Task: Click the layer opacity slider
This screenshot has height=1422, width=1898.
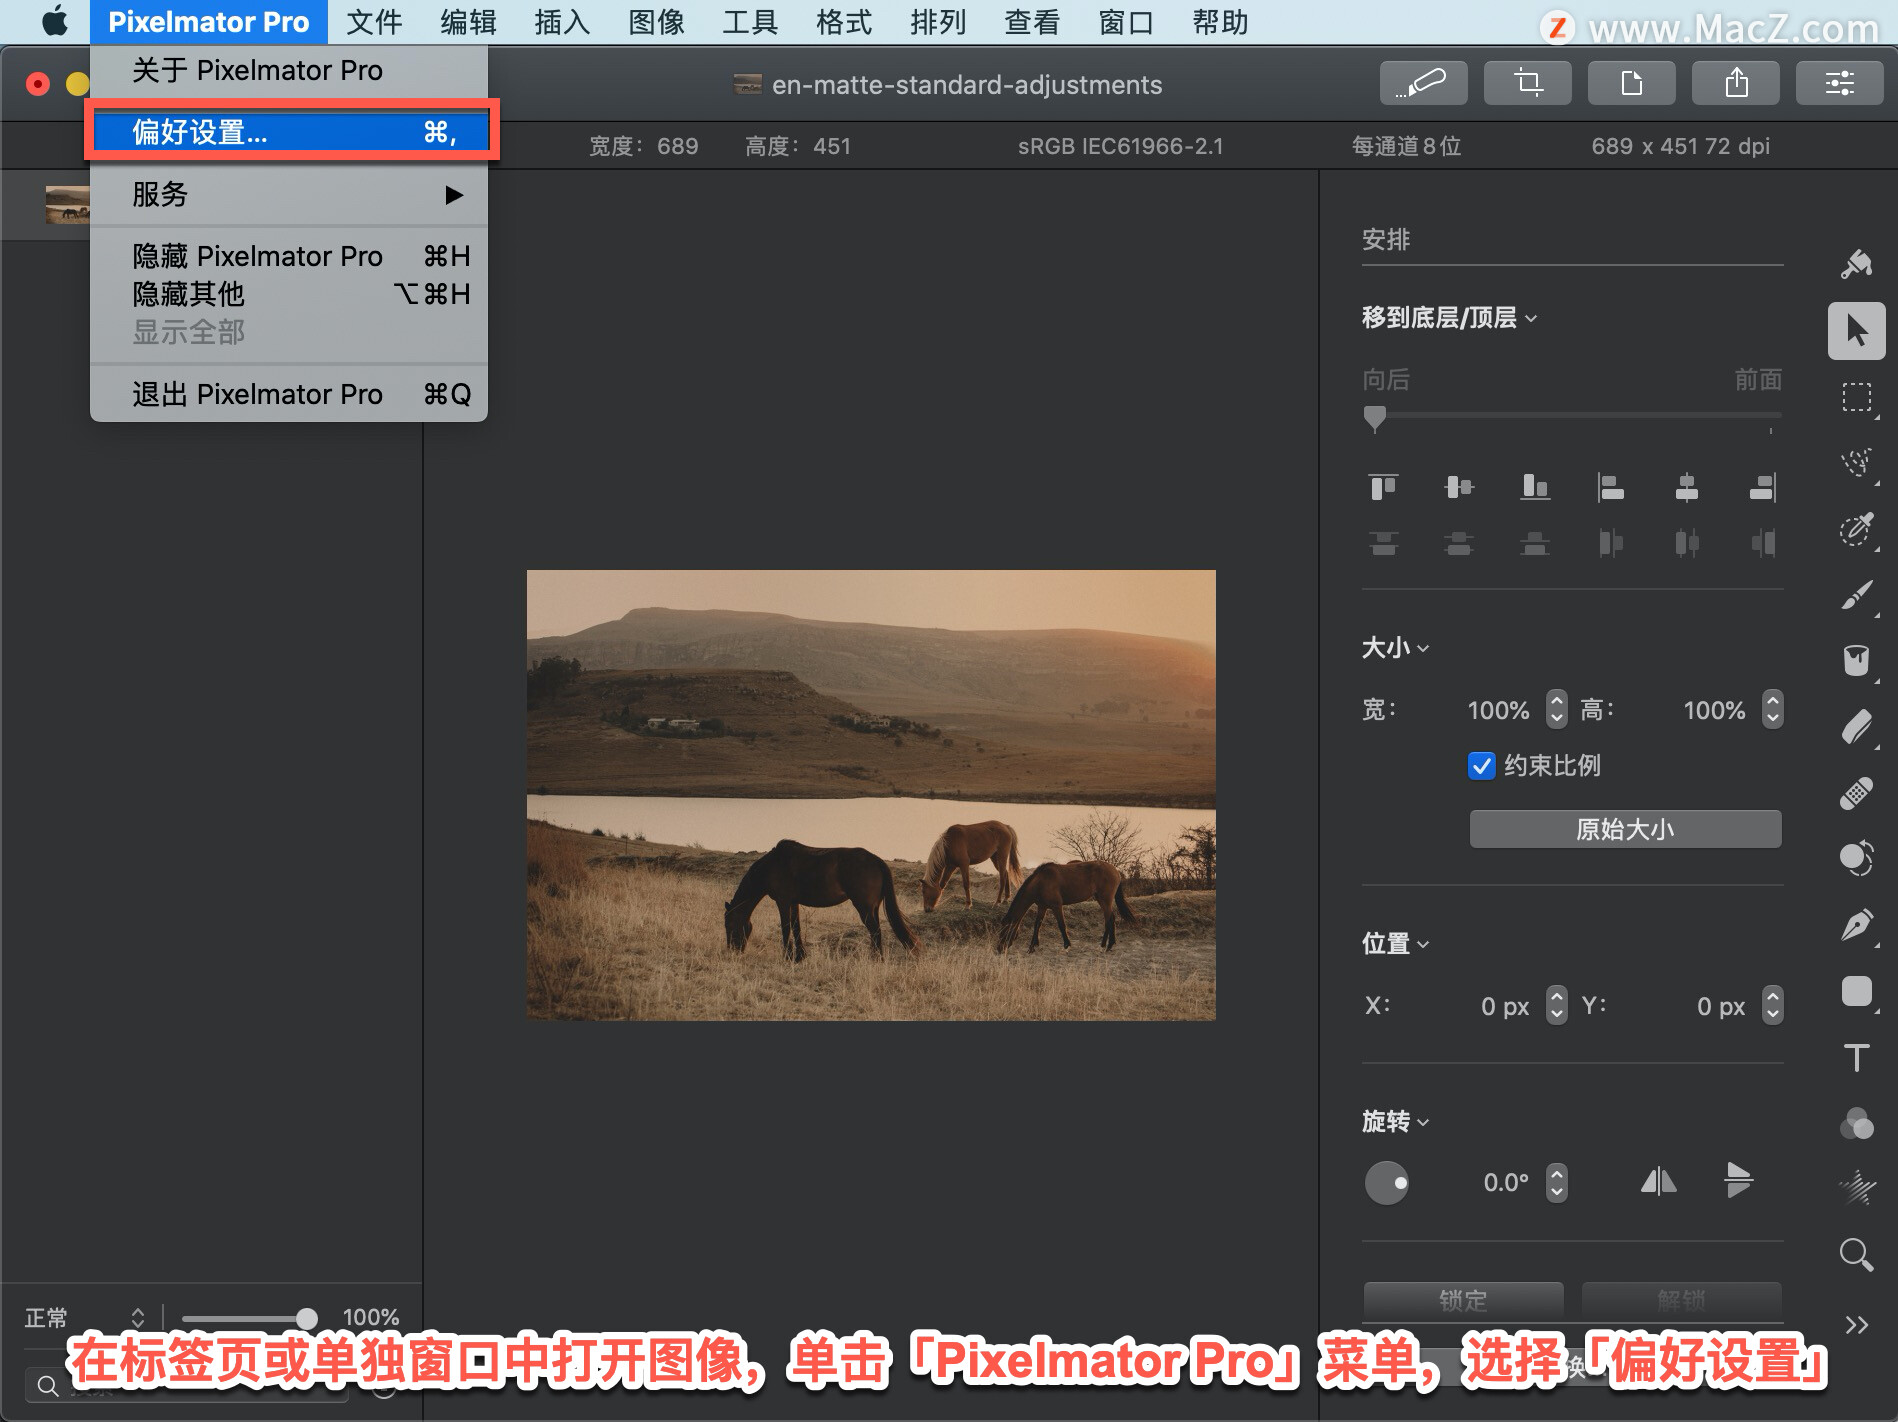Action: pyautogui.click(x=250, y=1318)
